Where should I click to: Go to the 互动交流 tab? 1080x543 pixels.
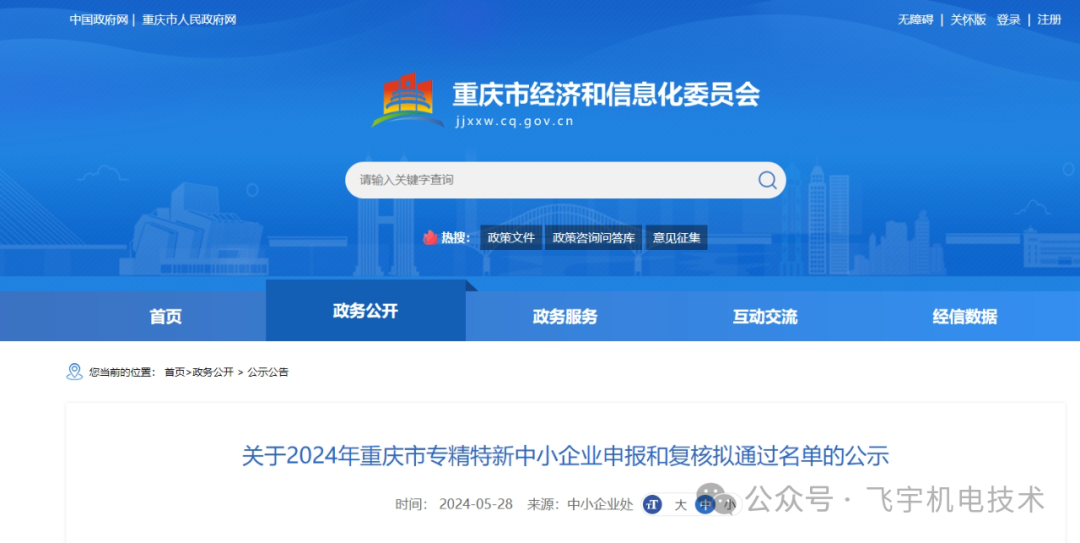click(x=765, y=316)
